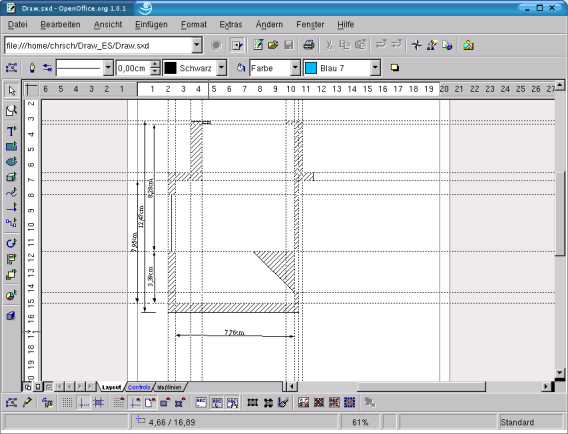Screen dimensions: 568x434
Task: Expand the line color Schwarz dropdown
Action: click(222, 68)
